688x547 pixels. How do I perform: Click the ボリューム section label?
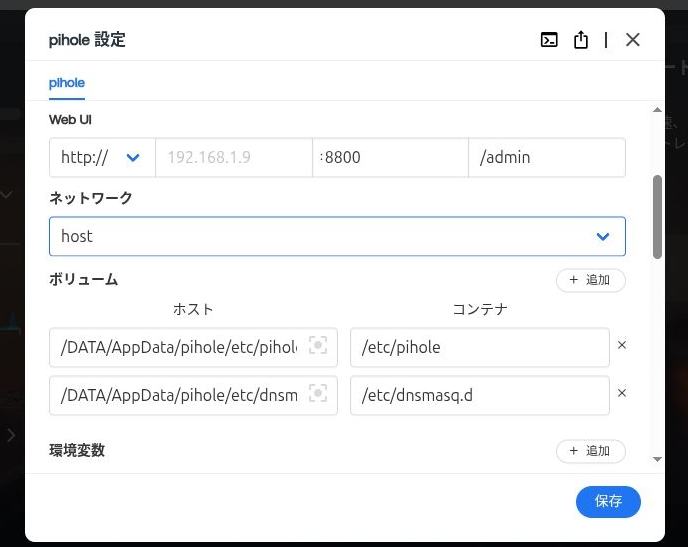pyautogui.click(x=83, y=279)
